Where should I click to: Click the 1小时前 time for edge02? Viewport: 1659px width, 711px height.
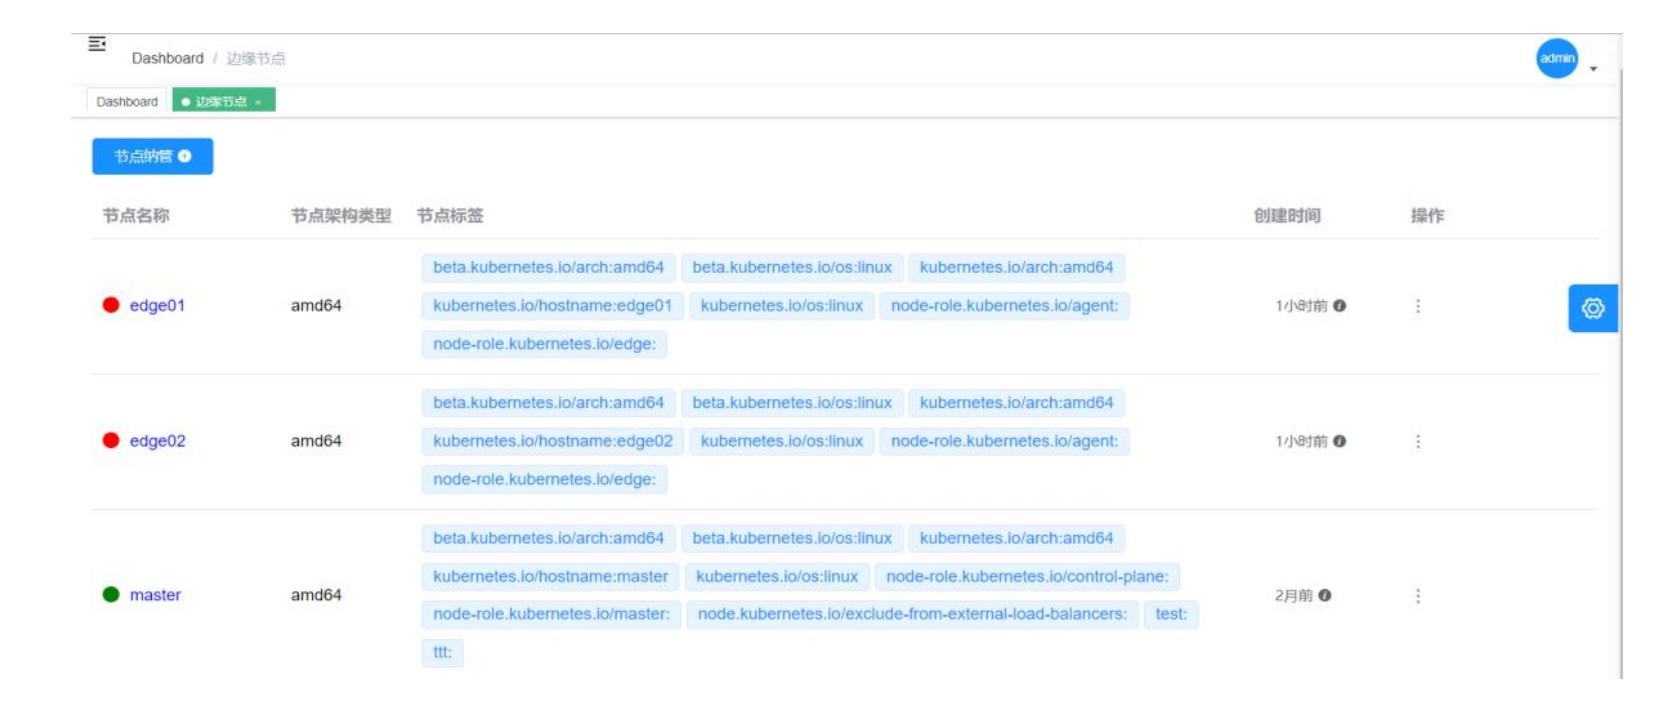(x=1301, y=441)
